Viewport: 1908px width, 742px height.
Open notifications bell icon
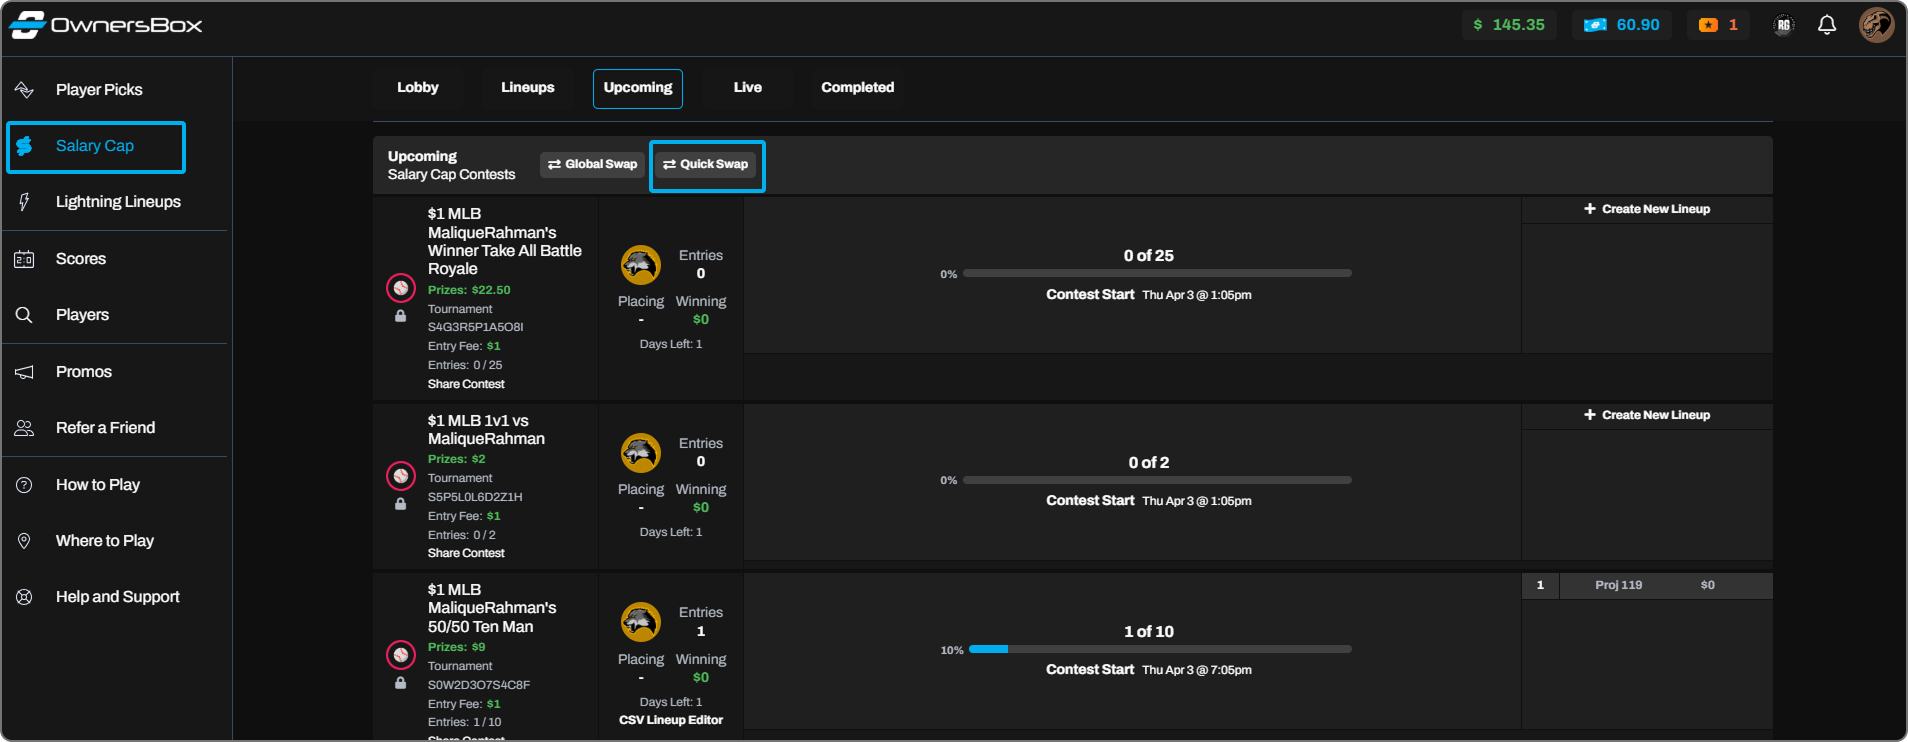click(x=1826, y=25)
